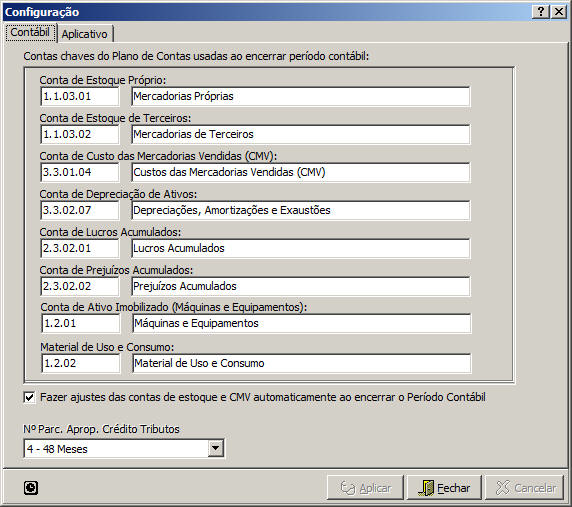Screen dimensions: 572x507
Task: Click the 1.2.02 account code field
Action: (x=81, y=363)
